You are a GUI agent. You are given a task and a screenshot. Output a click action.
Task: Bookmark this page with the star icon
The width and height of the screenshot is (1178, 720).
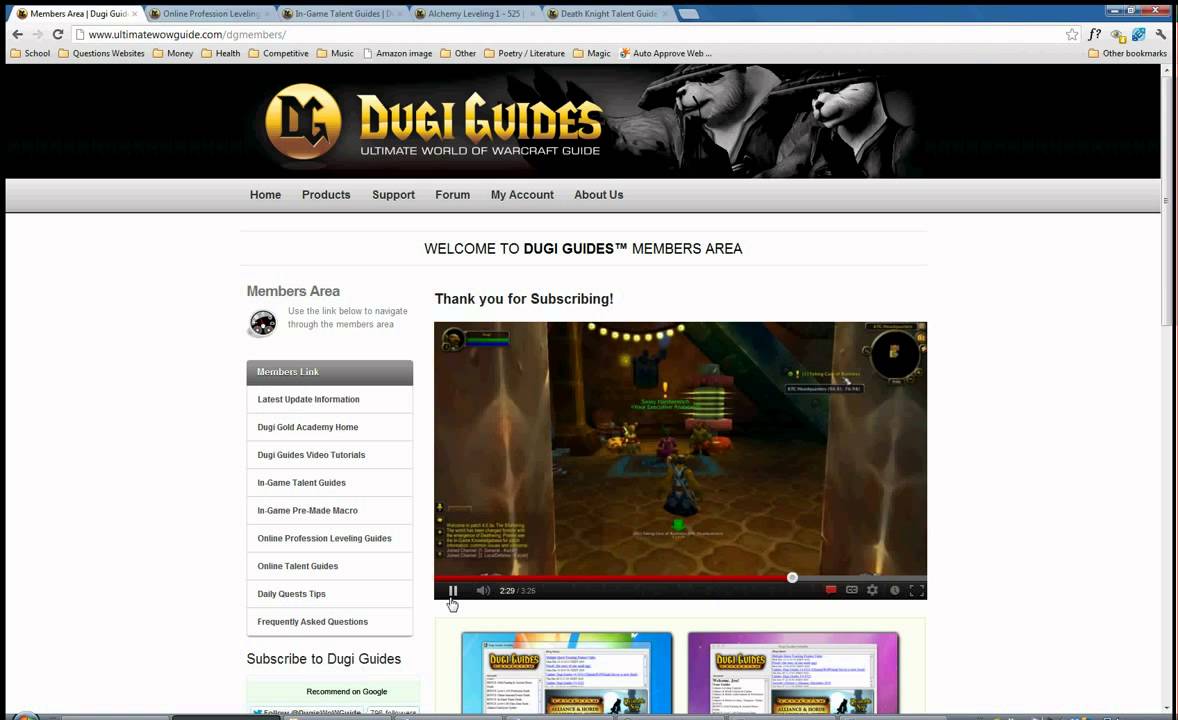click(1072, 35)
